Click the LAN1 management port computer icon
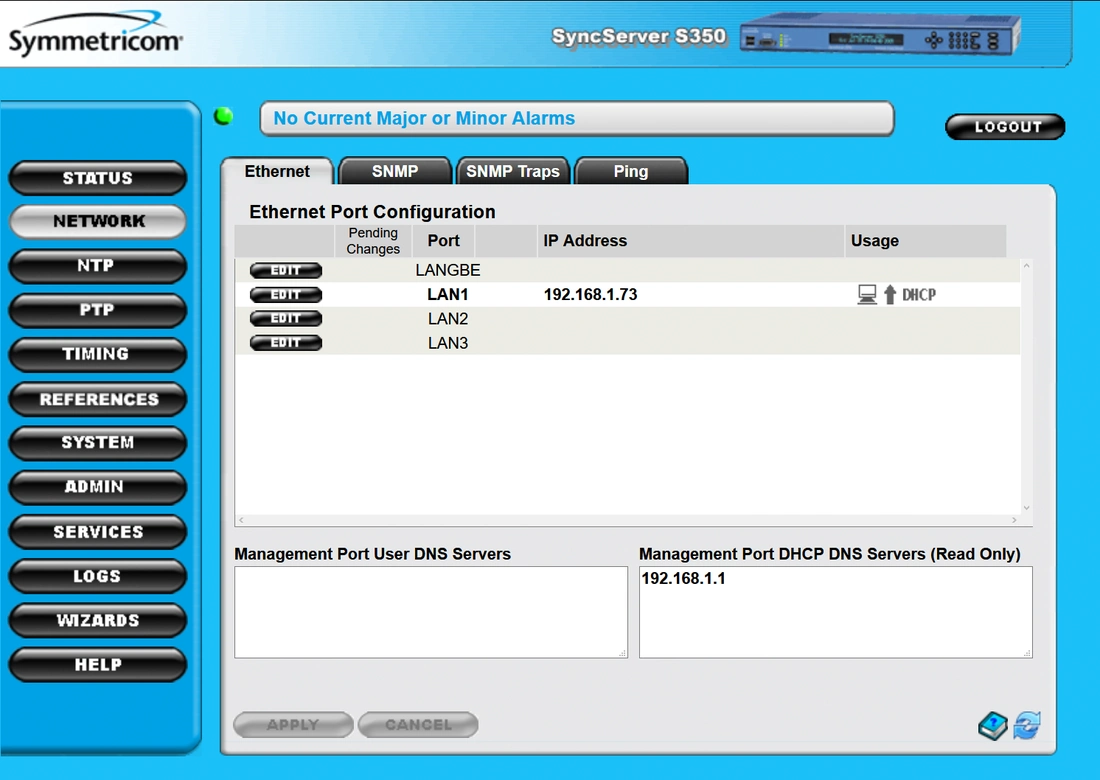This screenshot has width=1100, height=780. point(867,295)
